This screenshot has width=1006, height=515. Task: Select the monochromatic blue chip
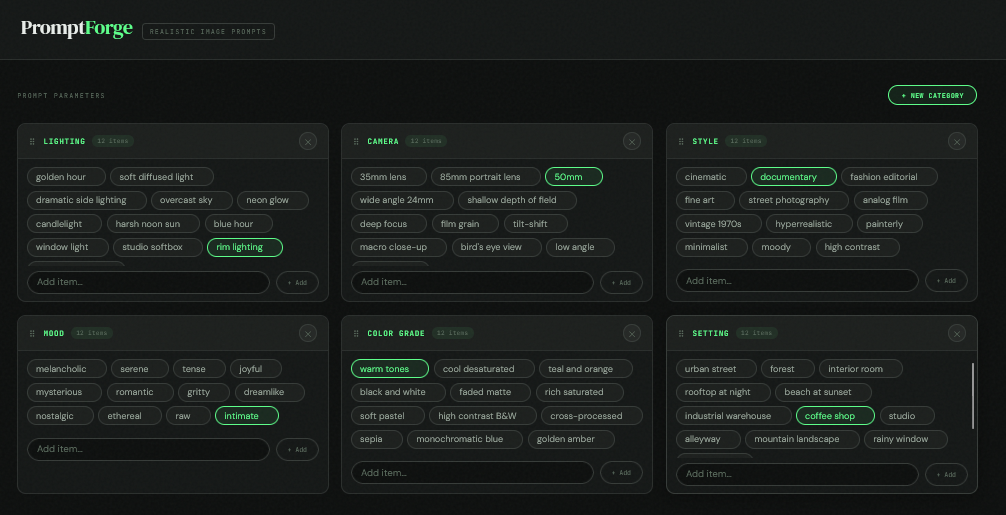tap(465, 439)
